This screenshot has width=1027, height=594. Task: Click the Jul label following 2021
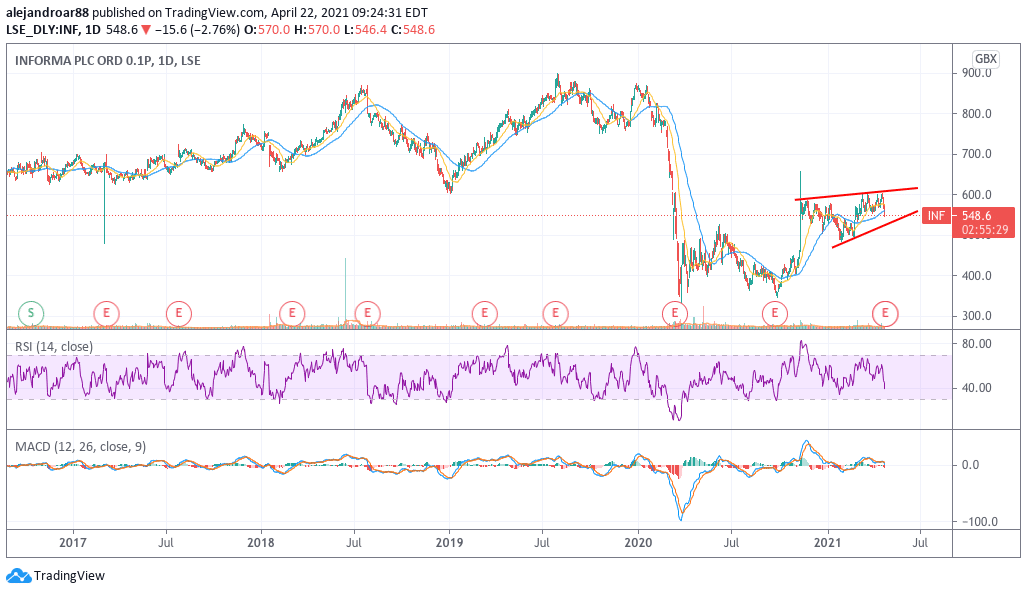pos(920,543)
